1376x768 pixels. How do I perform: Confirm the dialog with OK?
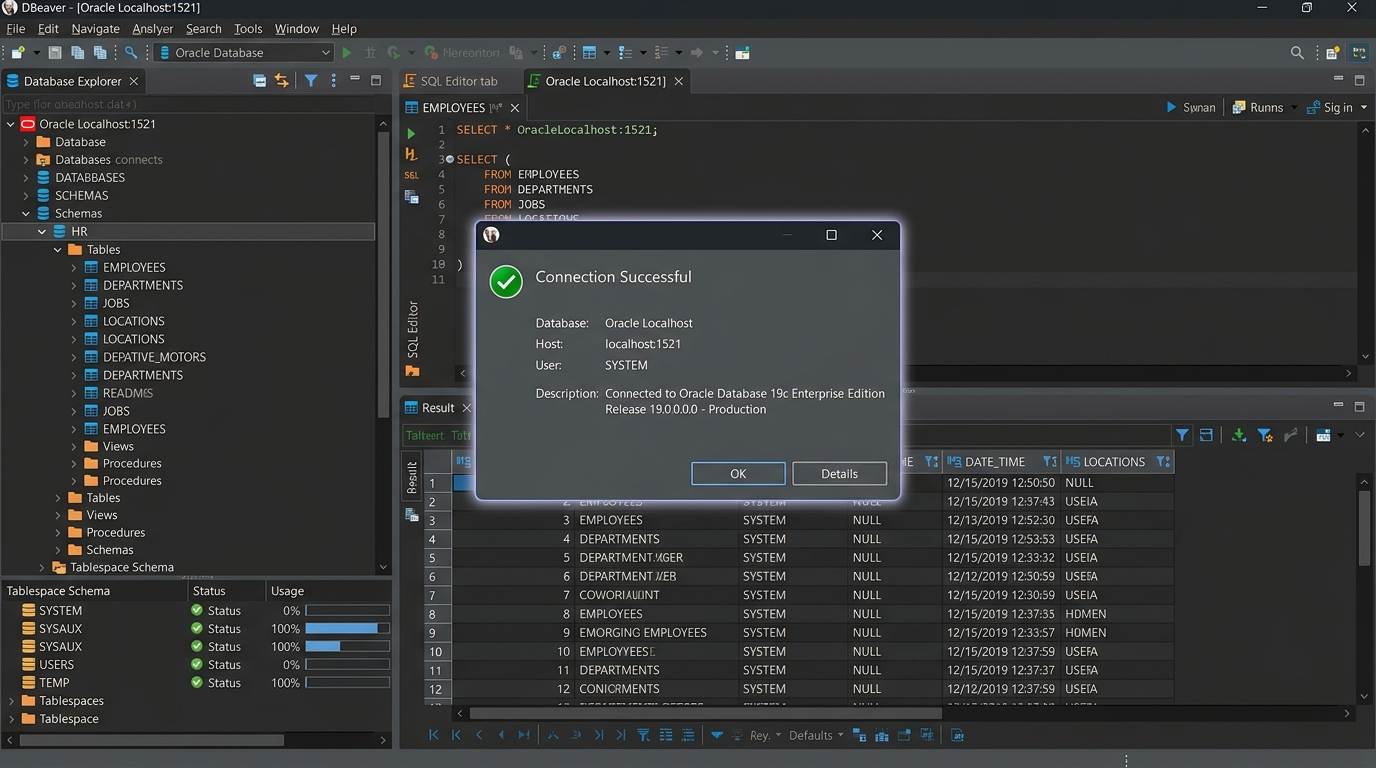click(738, 474)
